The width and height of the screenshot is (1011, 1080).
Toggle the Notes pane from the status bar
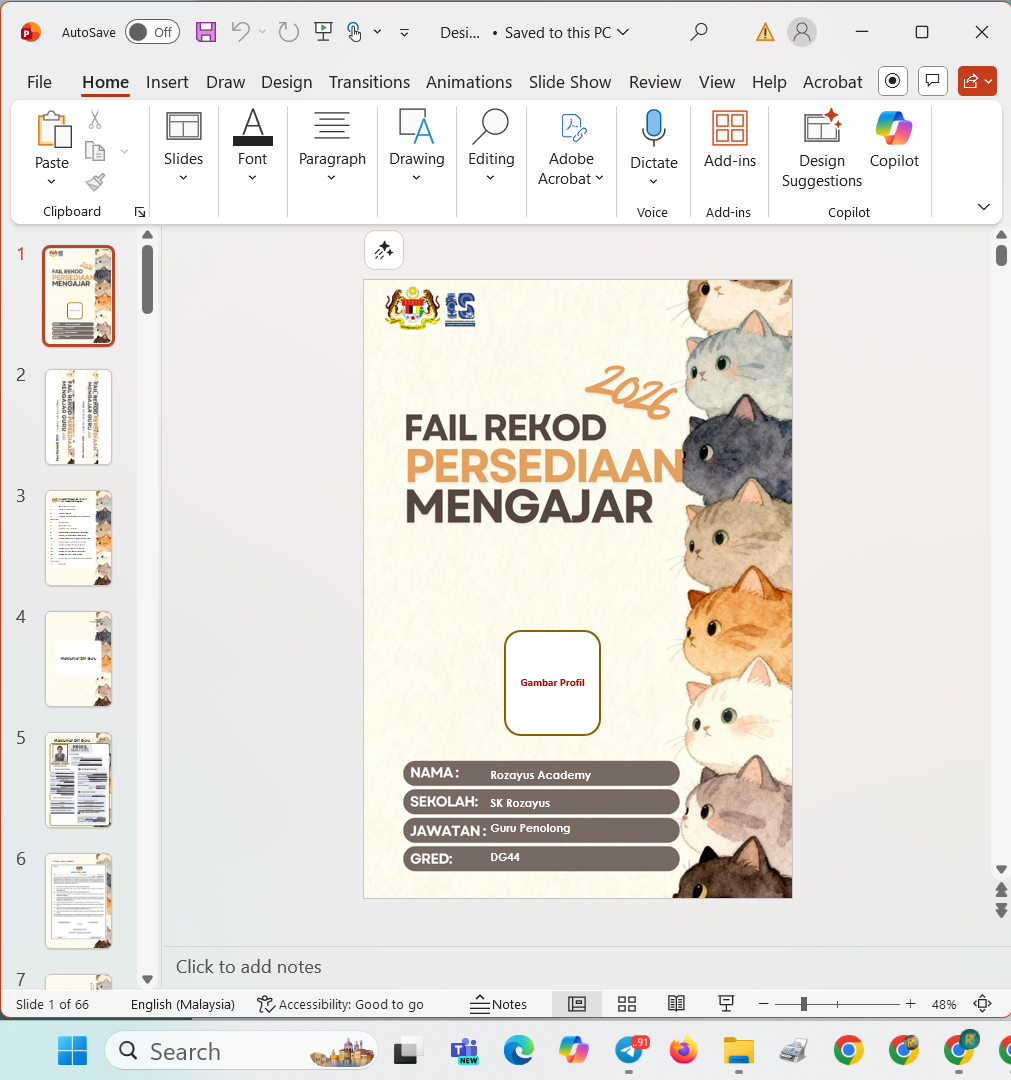pos(498,1004)
